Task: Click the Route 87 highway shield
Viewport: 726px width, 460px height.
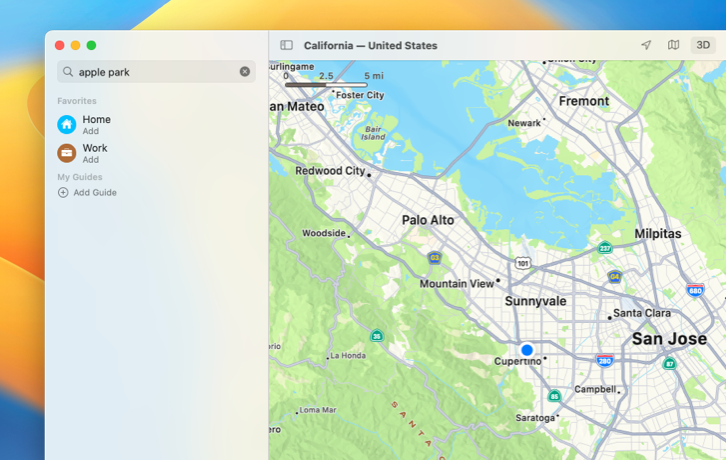Action: (x=670, y=364)
